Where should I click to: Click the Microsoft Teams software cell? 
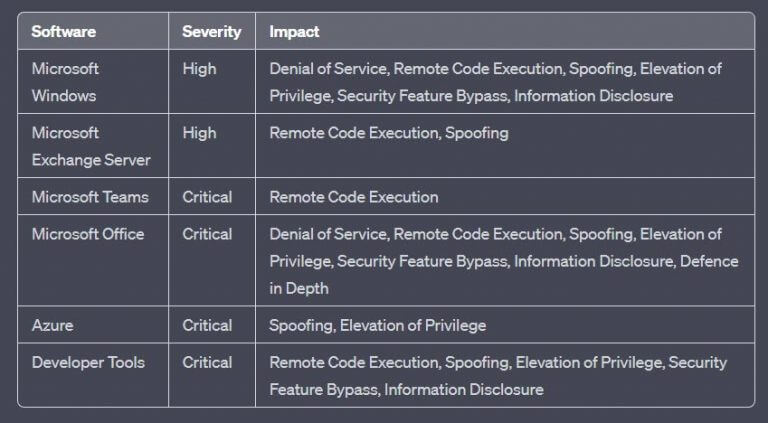90,197
